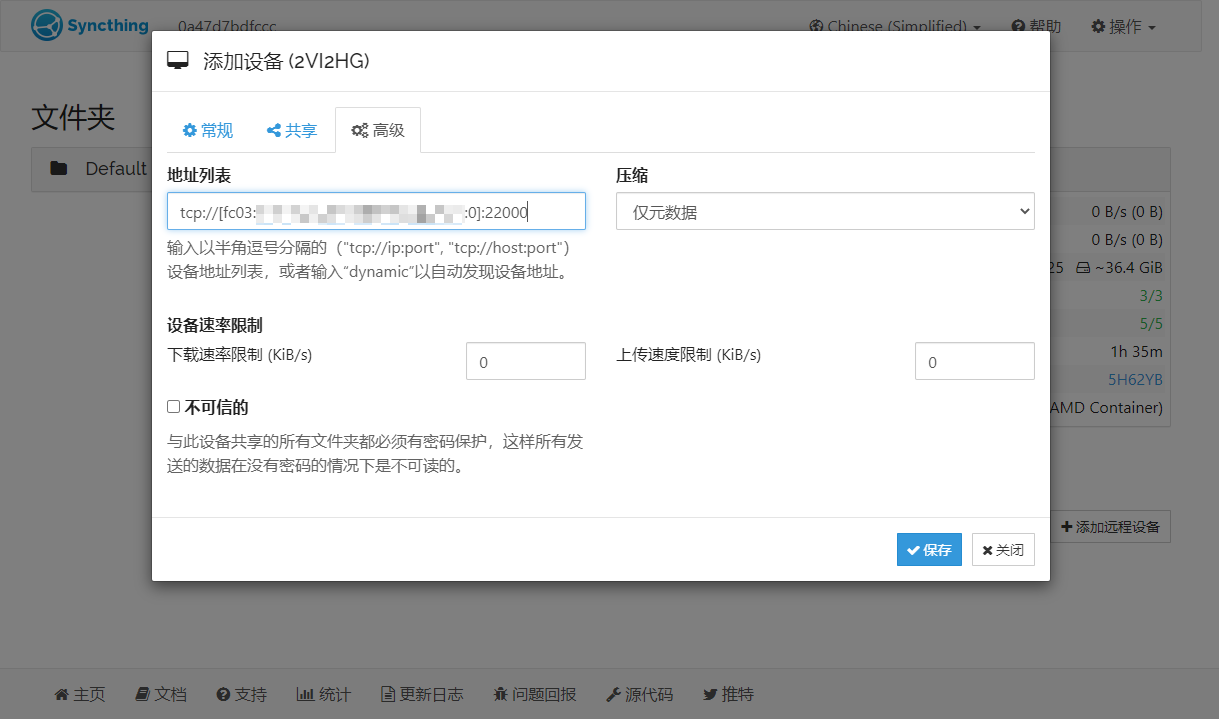The width and height of the screenshot is (1219, 719).
Task: Click the globe icon beside Chinese (Simplified)
Action: point(815,27)
